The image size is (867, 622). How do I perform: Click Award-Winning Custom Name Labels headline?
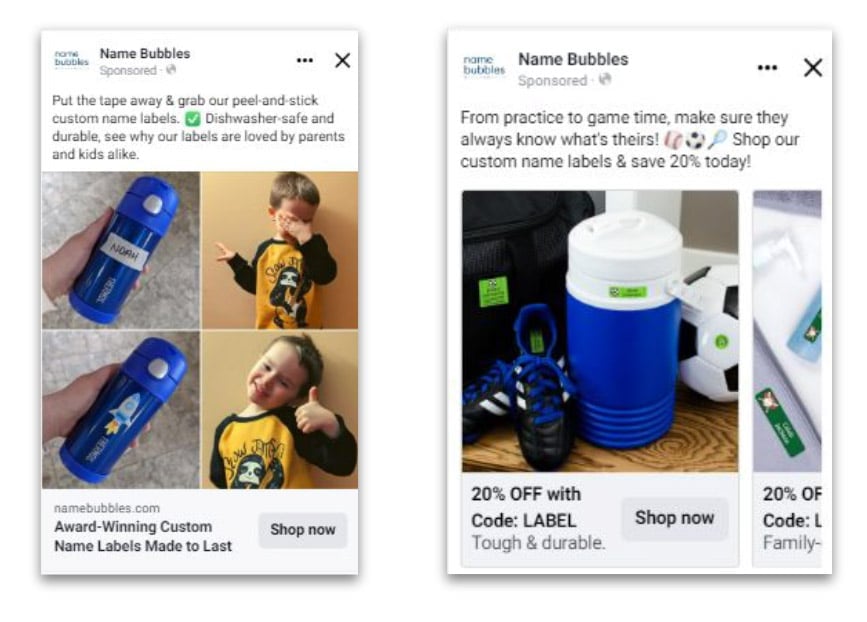(x=143, y=536)
